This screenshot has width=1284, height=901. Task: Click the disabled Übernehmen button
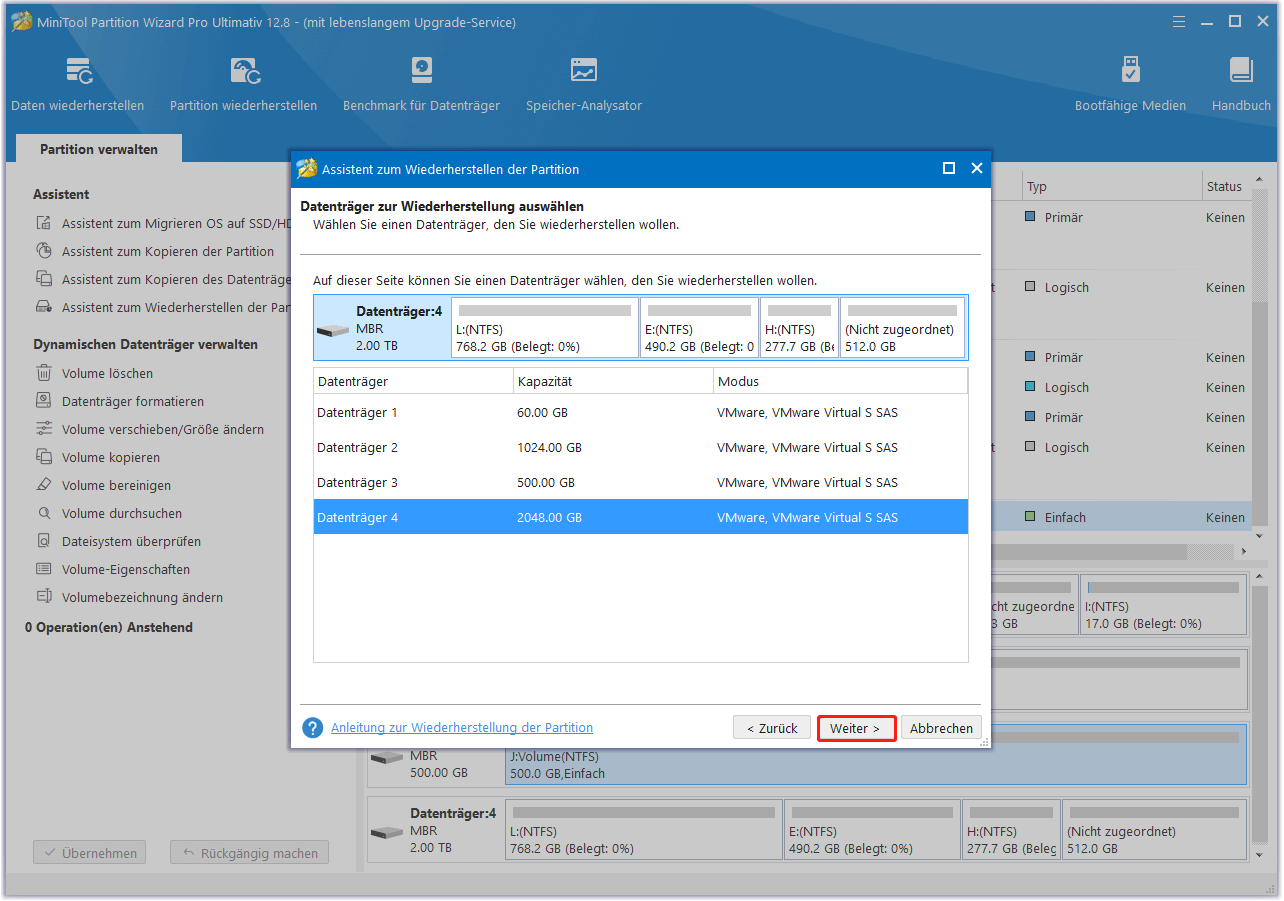pos(90,854)
